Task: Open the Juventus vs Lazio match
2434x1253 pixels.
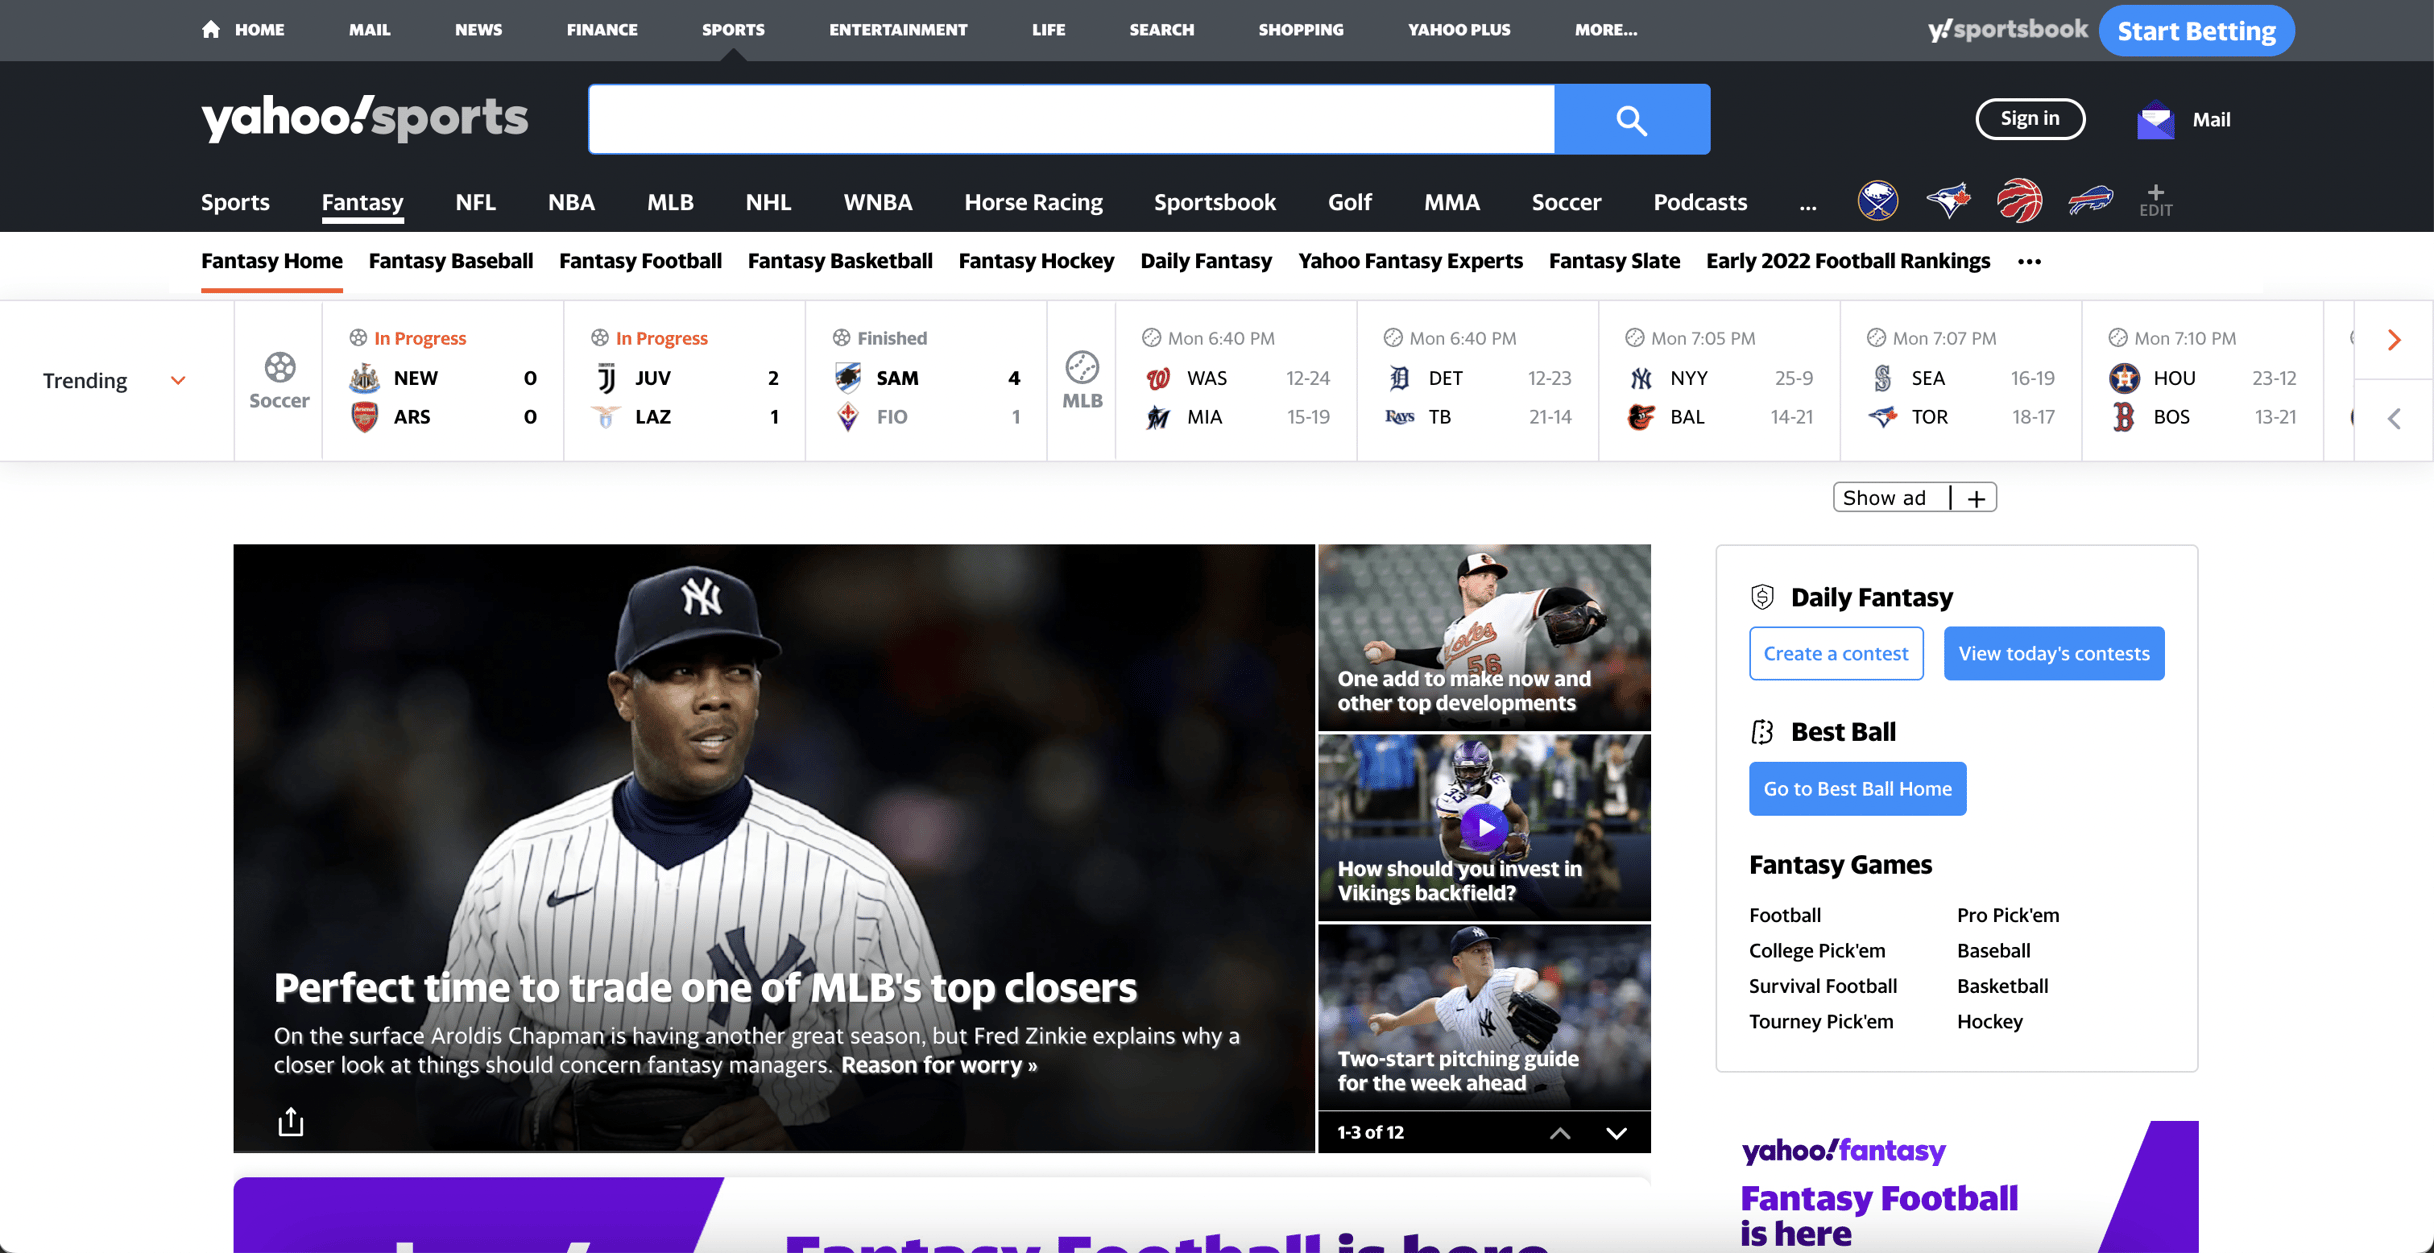Action: [x=685, y=380]
